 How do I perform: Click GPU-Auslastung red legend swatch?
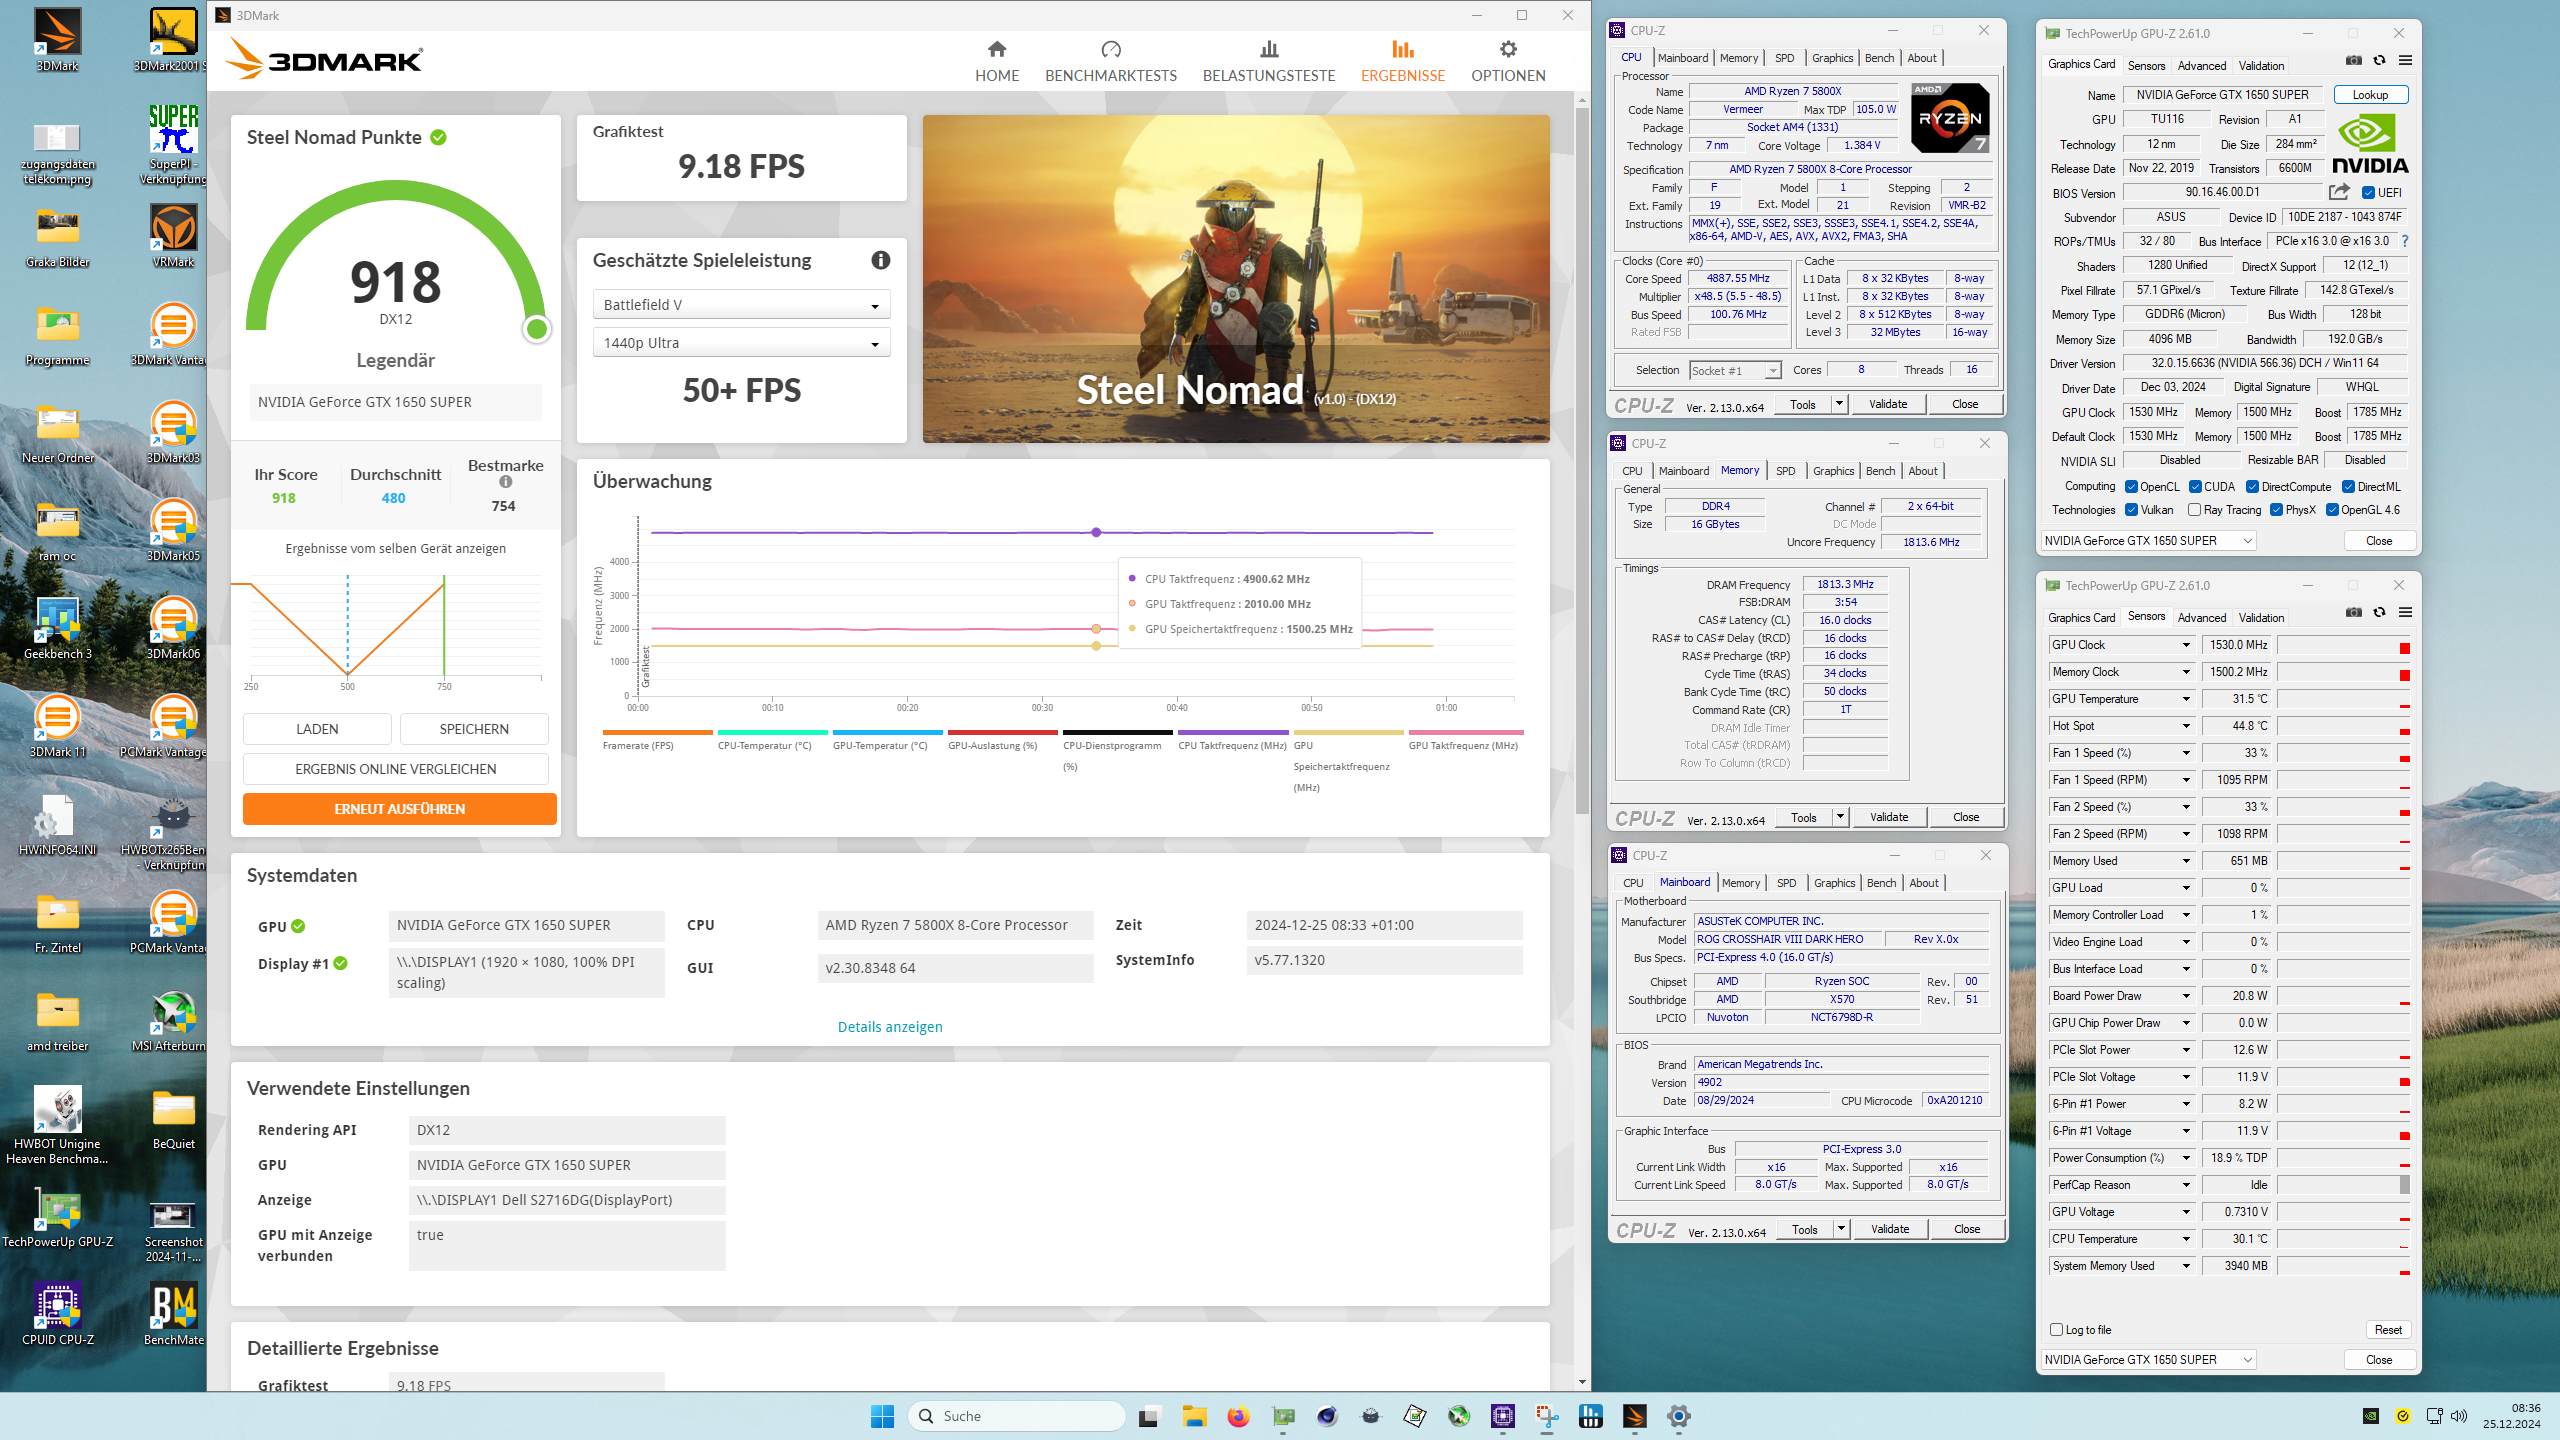(1002, 732)
